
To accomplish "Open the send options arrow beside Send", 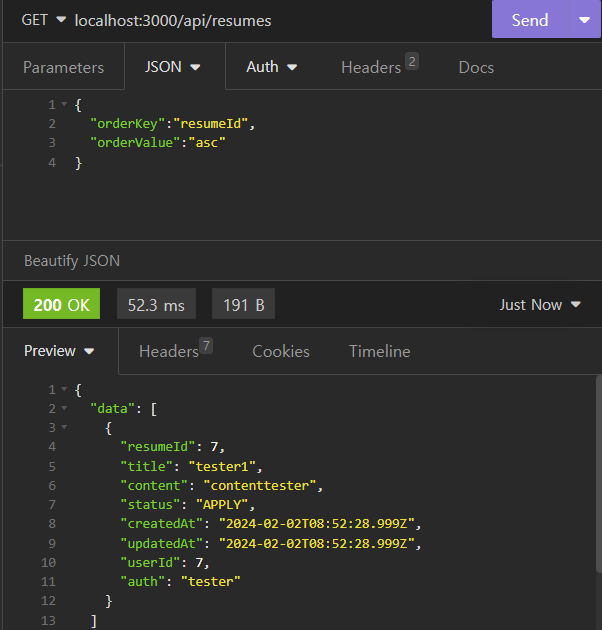I will pos(585,20).
